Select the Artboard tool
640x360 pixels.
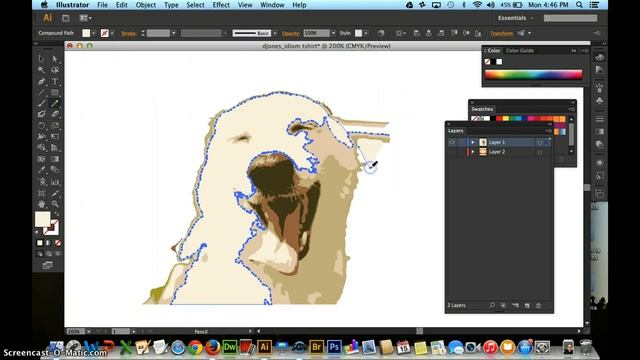point(42,193)
